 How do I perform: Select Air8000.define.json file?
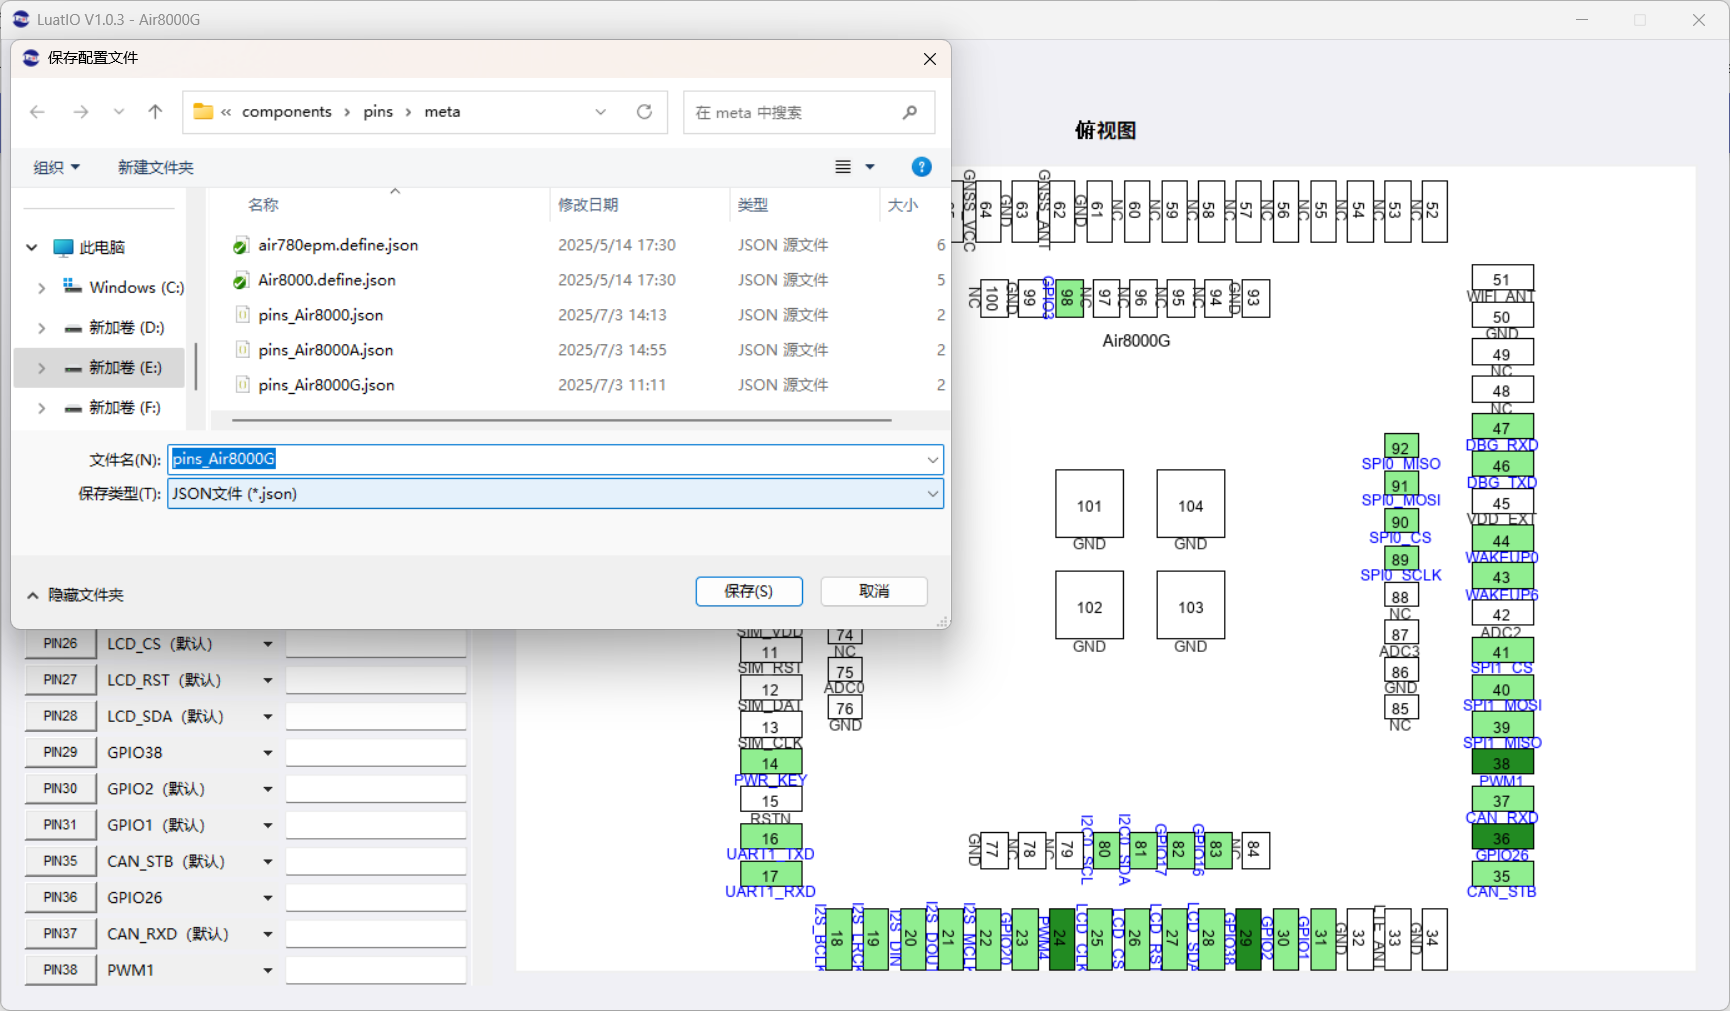click(x=326, y=280)
